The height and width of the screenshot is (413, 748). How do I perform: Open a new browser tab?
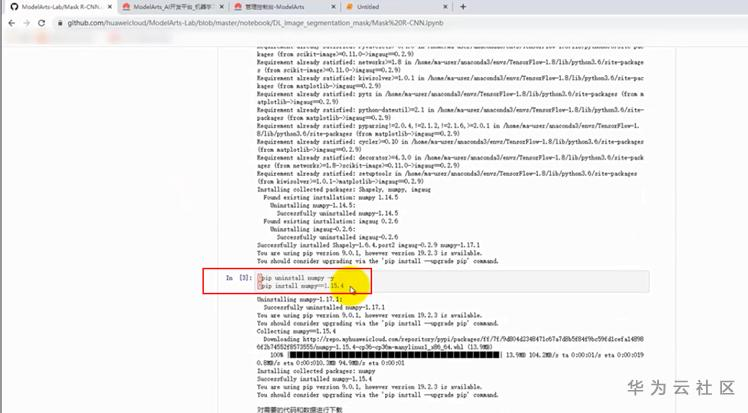tap(463, 7)
